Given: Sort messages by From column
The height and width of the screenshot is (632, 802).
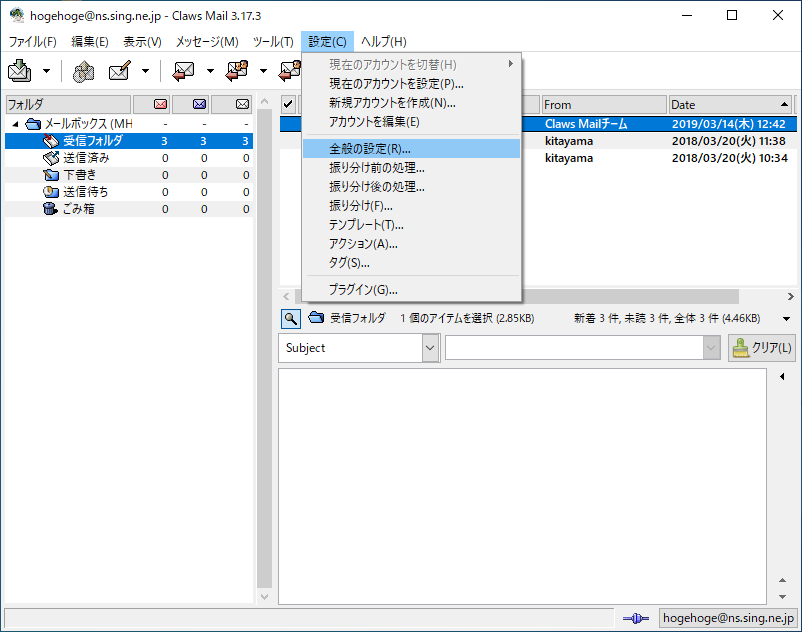Looking at the screenshot, I should pos(604,104).
